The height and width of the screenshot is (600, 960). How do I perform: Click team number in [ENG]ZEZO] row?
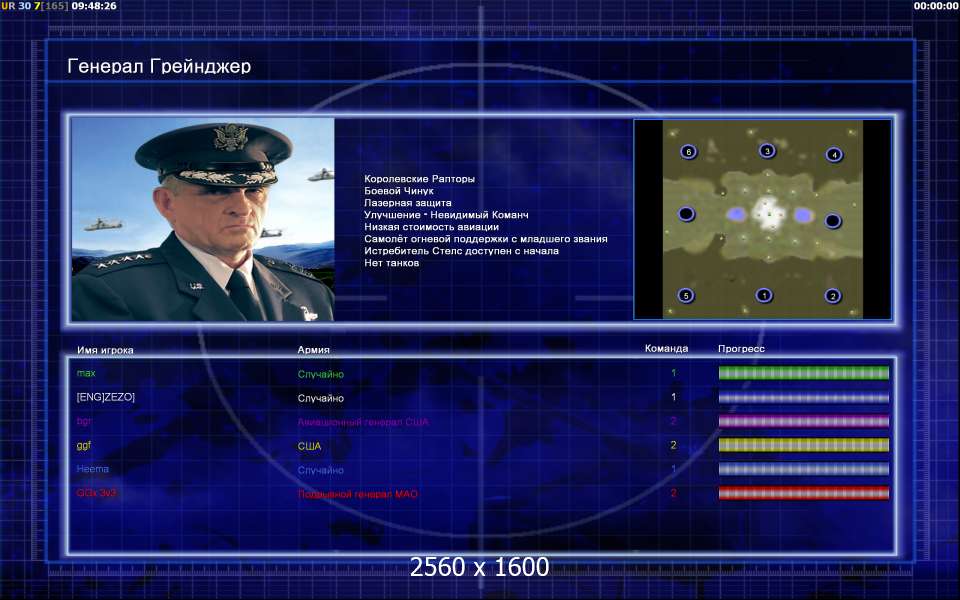[x=673, y=397]
